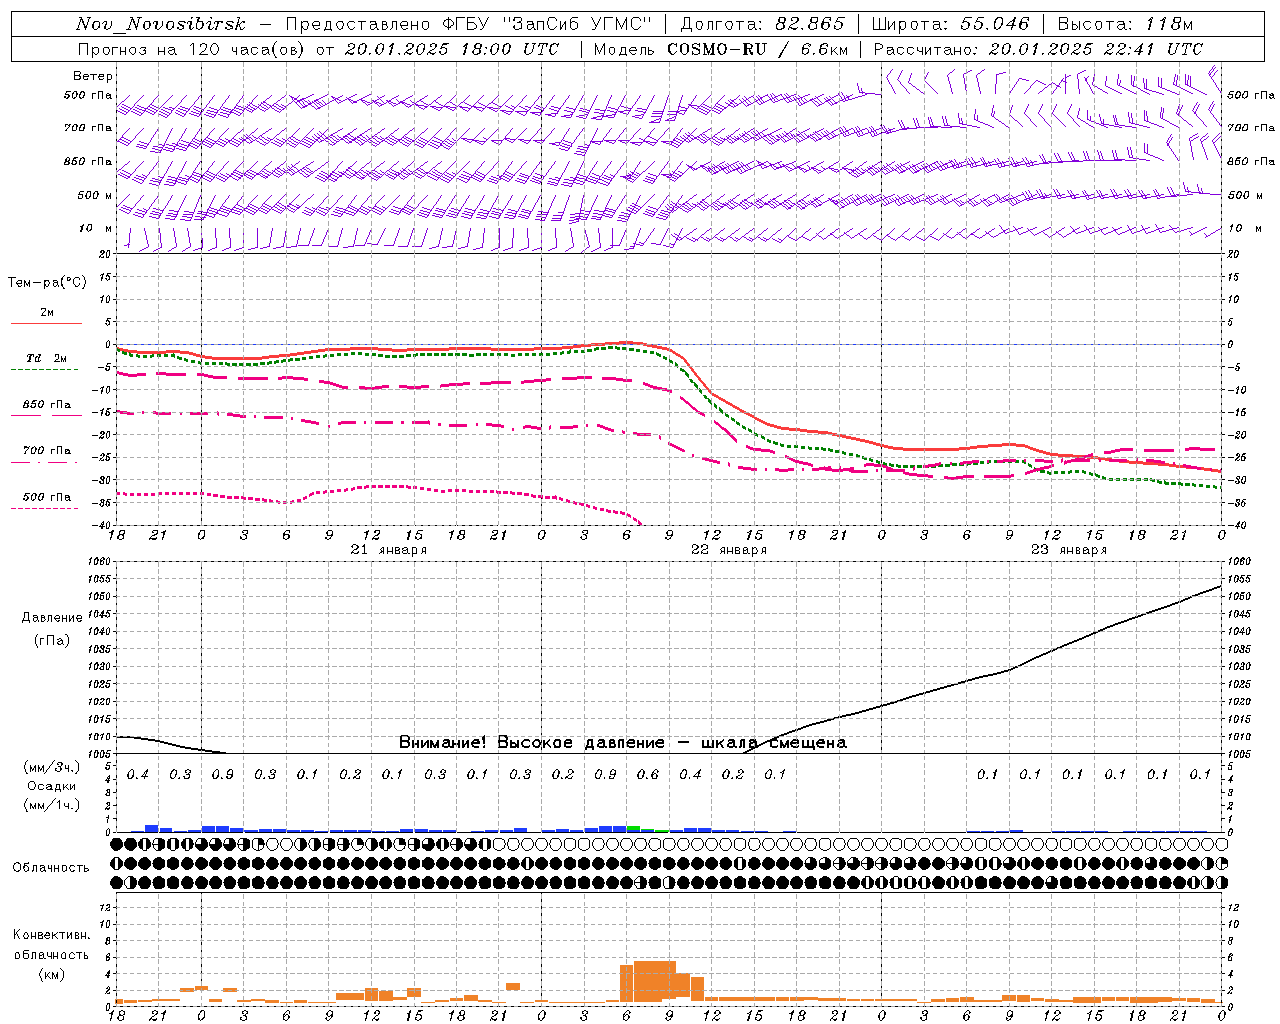Click the tallest orange convective cloud bar
Viewport: 1280px width, 1024px height.
pos(655,982)
